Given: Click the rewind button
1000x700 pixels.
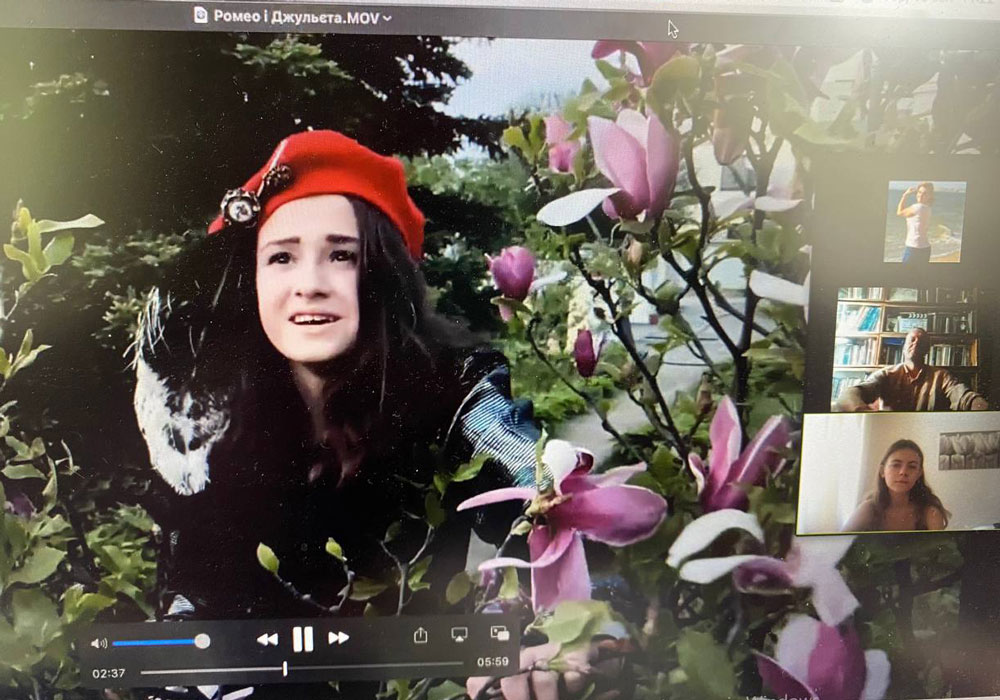Looking at the screenshot, I should [267, 639].
